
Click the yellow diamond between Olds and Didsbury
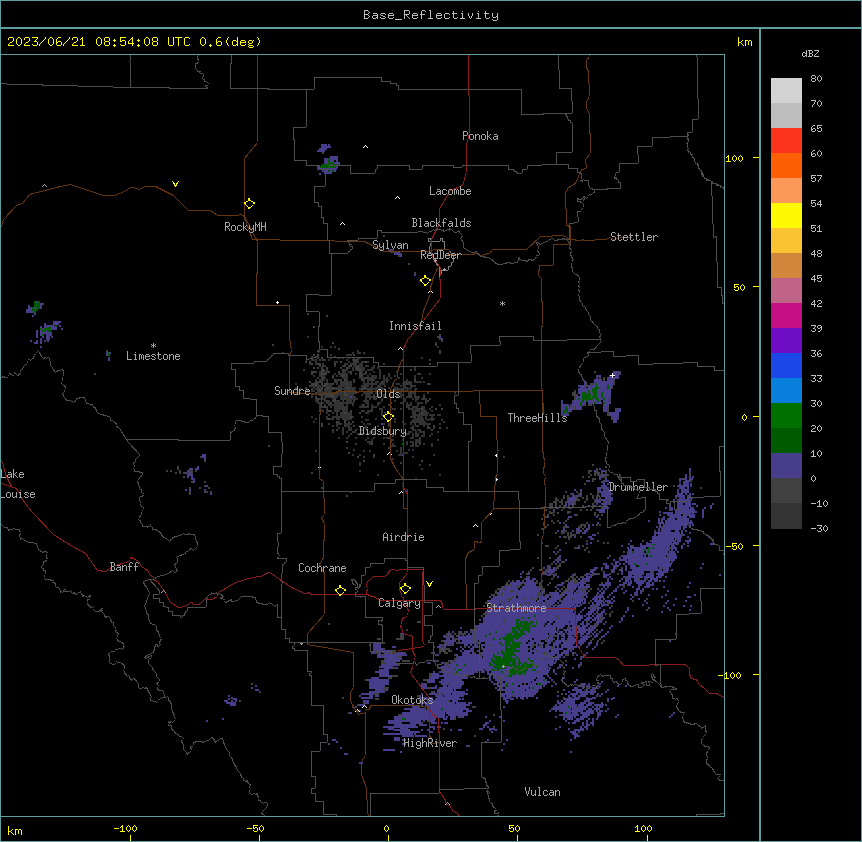(388, 417)
